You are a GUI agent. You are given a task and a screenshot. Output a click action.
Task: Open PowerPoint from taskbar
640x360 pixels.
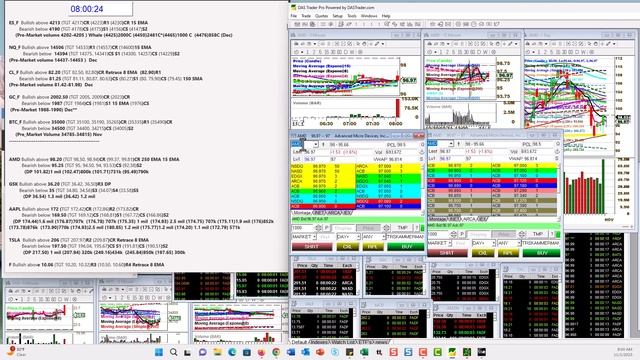pyautogui.click(x=320, y=352)
